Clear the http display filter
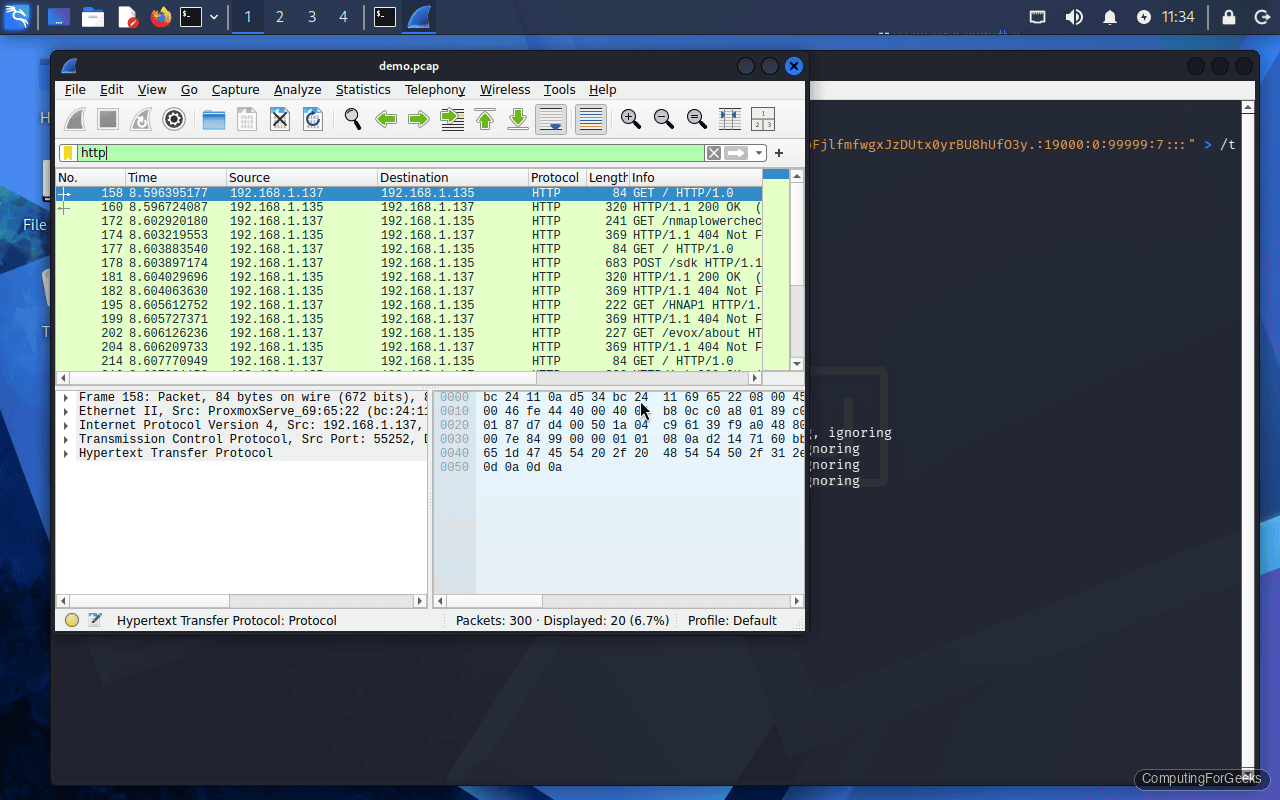 click(713, 152)
